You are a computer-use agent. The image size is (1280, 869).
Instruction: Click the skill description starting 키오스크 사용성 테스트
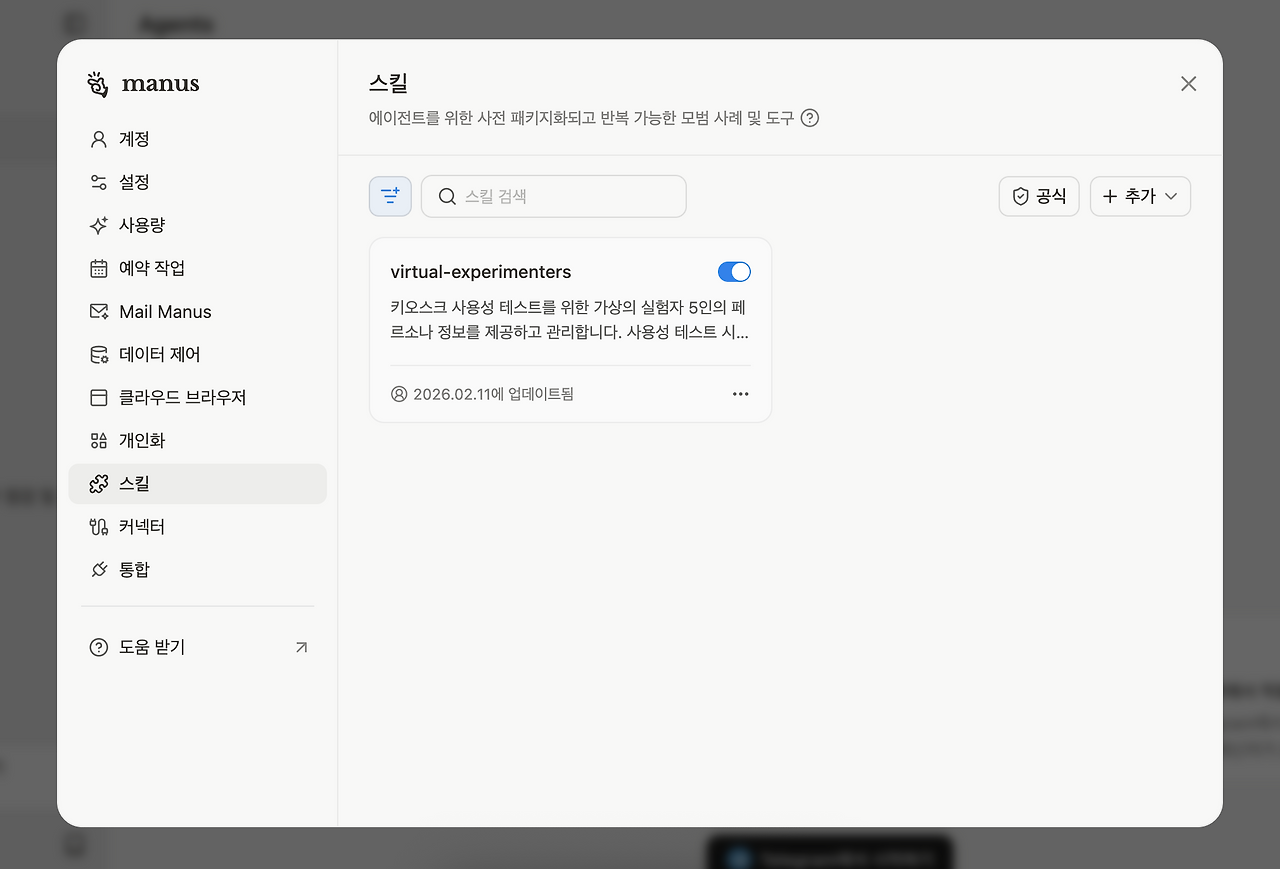point(570,320)
